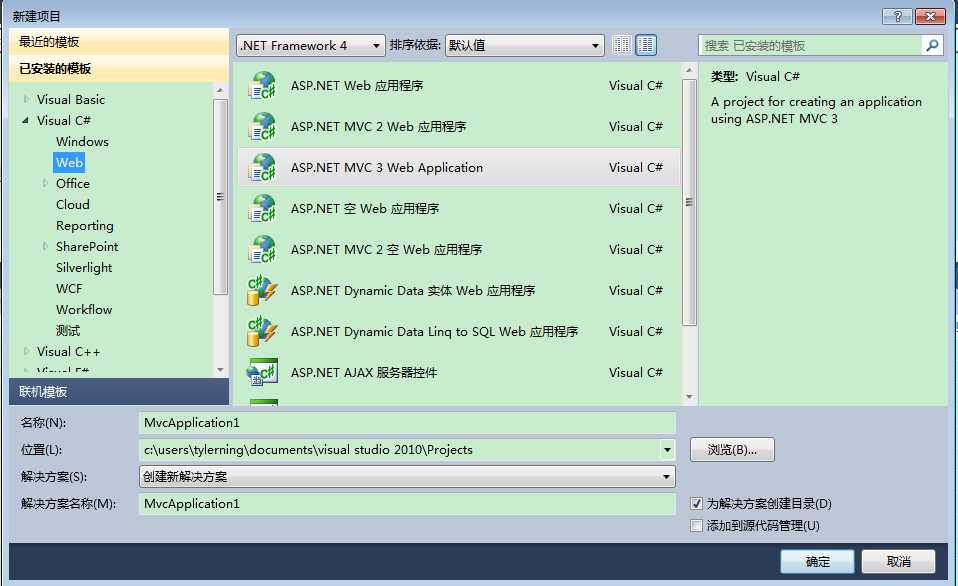Screen dimensions: 958x586
Task: Expand the SharePoint tree node
Action: 45,246
